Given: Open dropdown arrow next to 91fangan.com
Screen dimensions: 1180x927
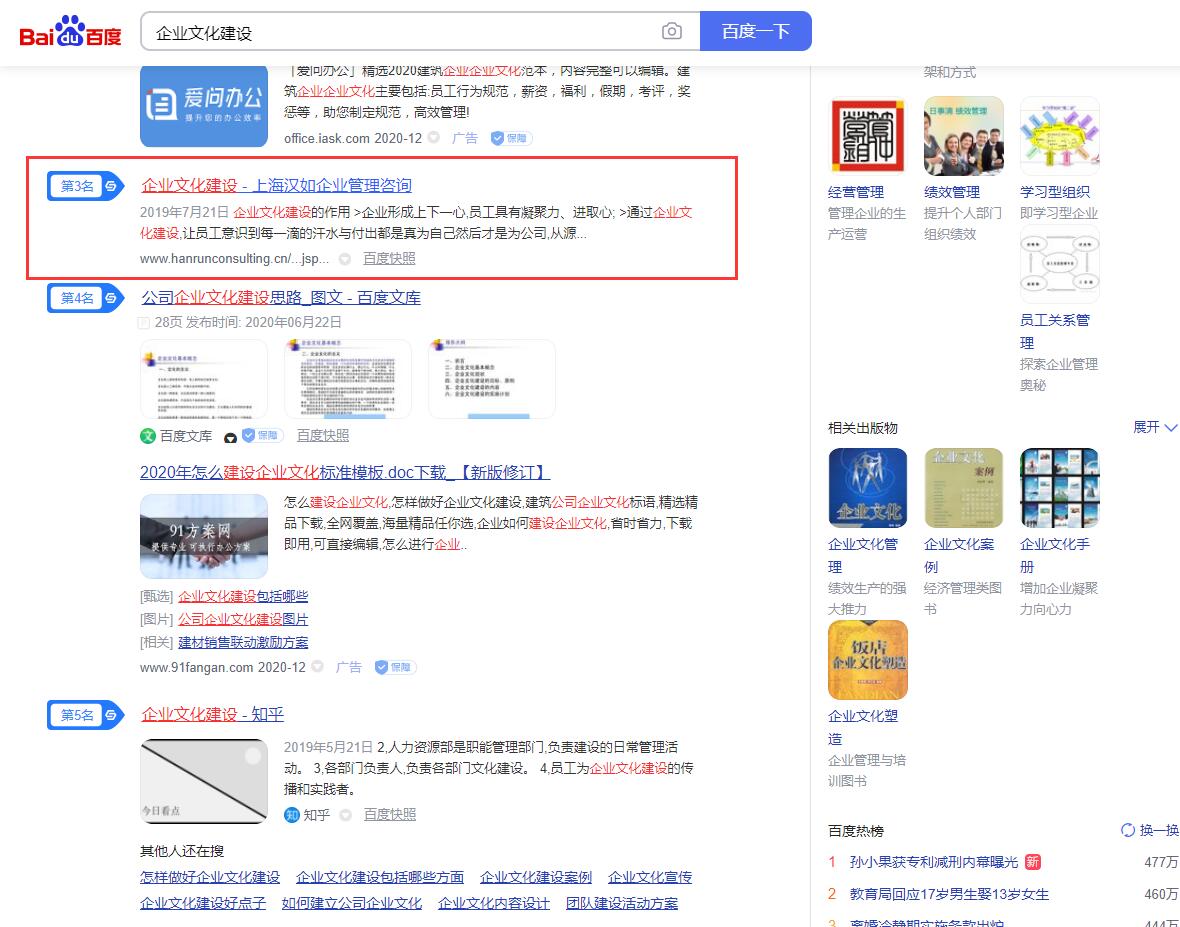Looking at the screenshot, I should click(x=317, y=667).
